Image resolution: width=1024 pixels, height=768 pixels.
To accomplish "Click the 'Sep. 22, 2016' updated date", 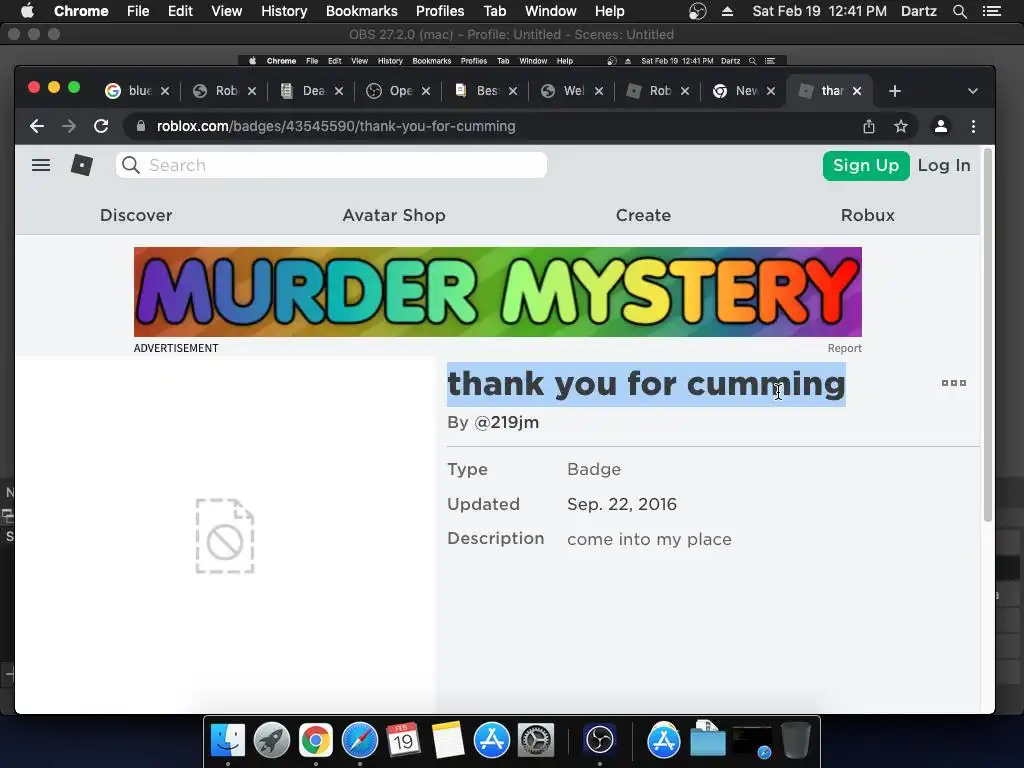I will [622, 504].
